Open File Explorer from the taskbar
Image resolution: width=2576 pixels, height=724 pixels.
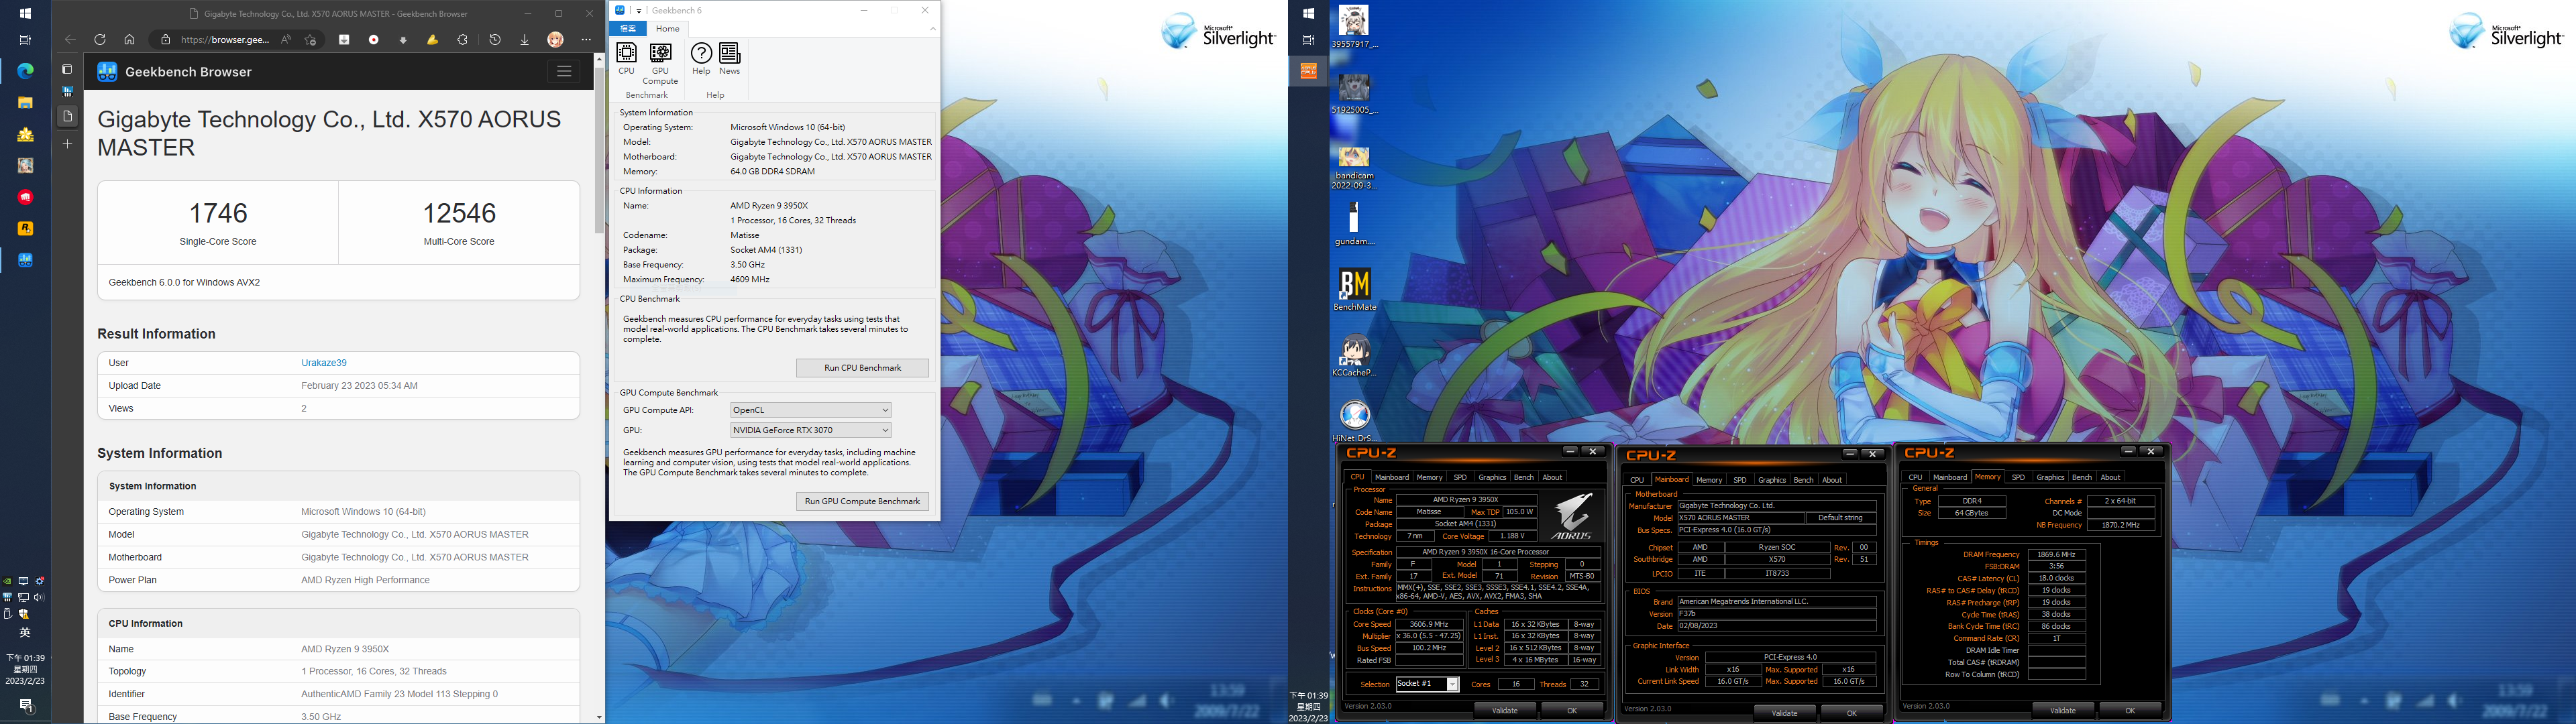pos(26,102)
